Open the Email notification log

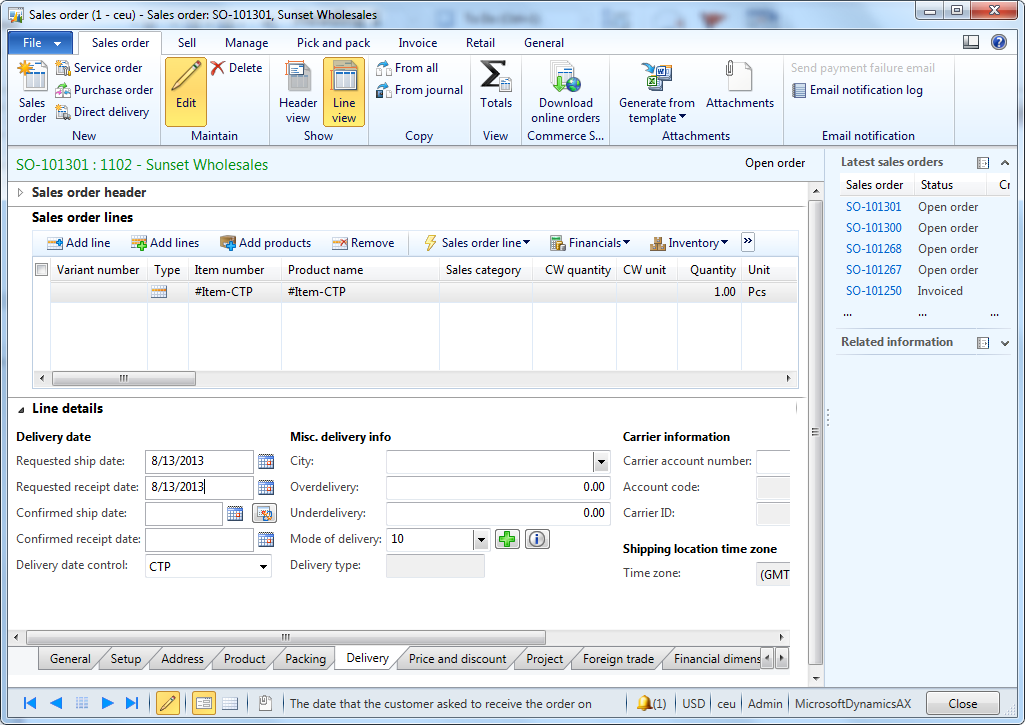(x=857, y=90)
